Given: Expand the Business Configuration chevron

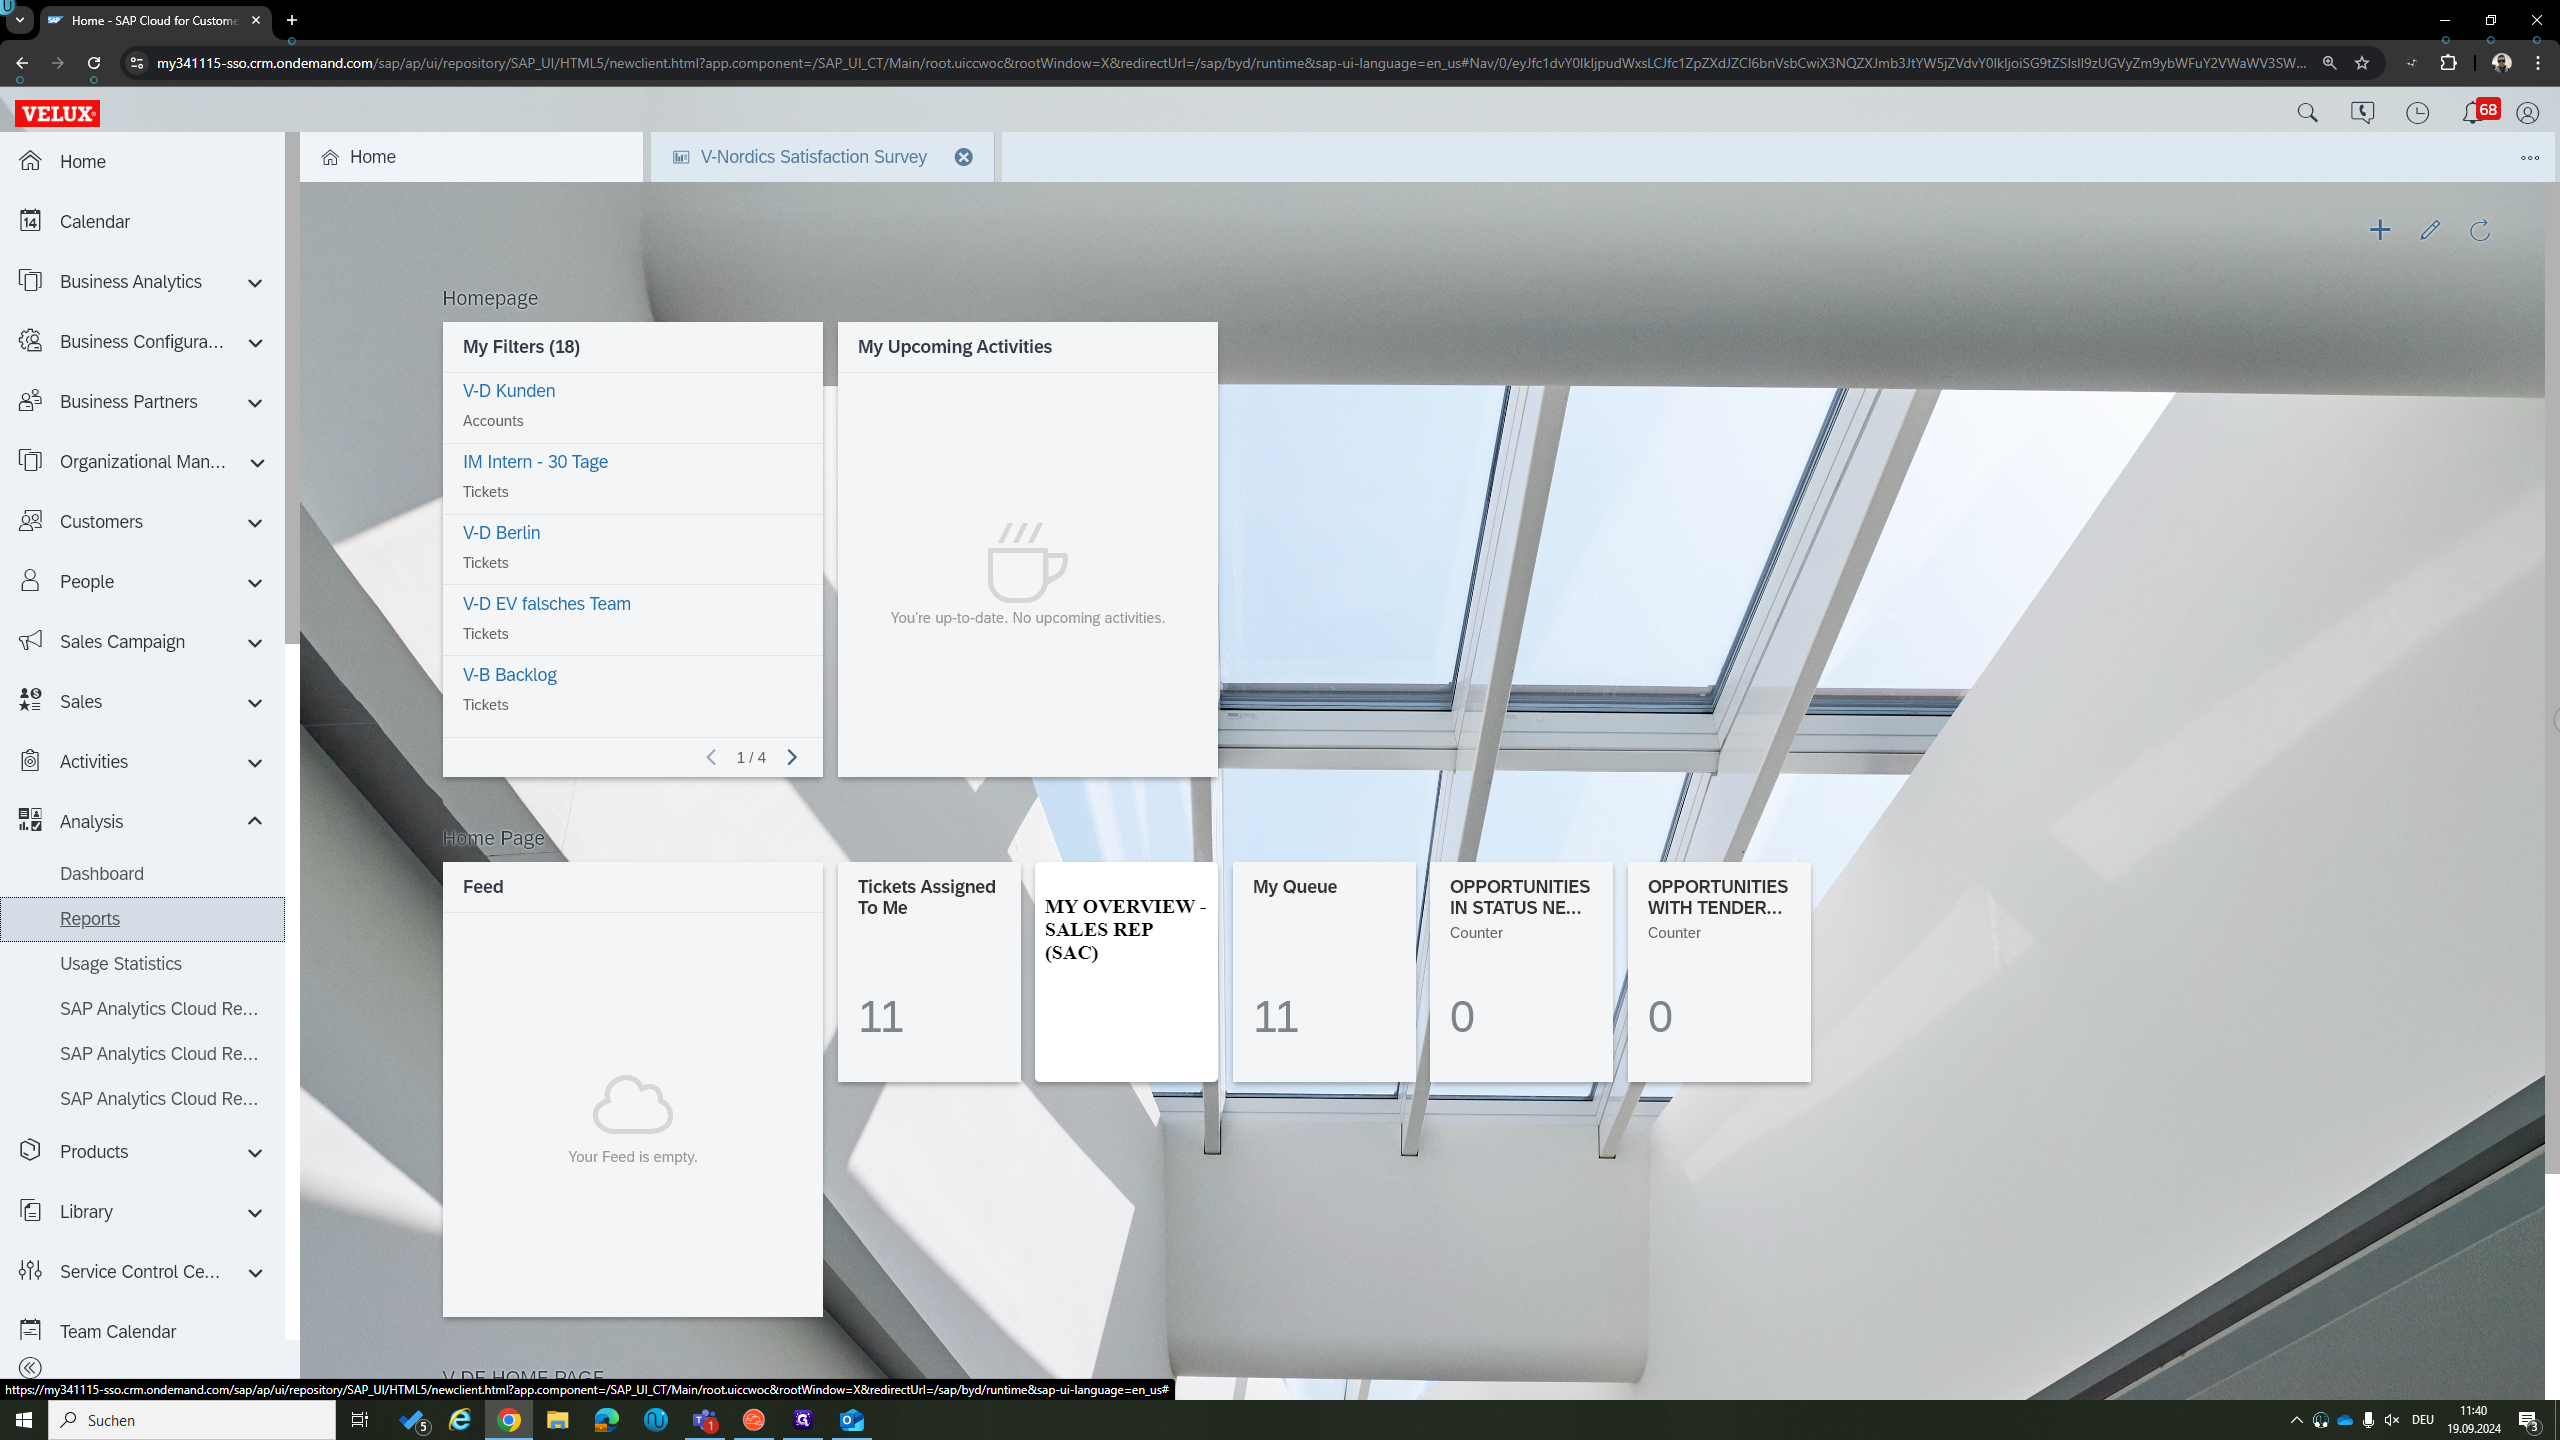Looking at the screenshot, I should 255,342.
